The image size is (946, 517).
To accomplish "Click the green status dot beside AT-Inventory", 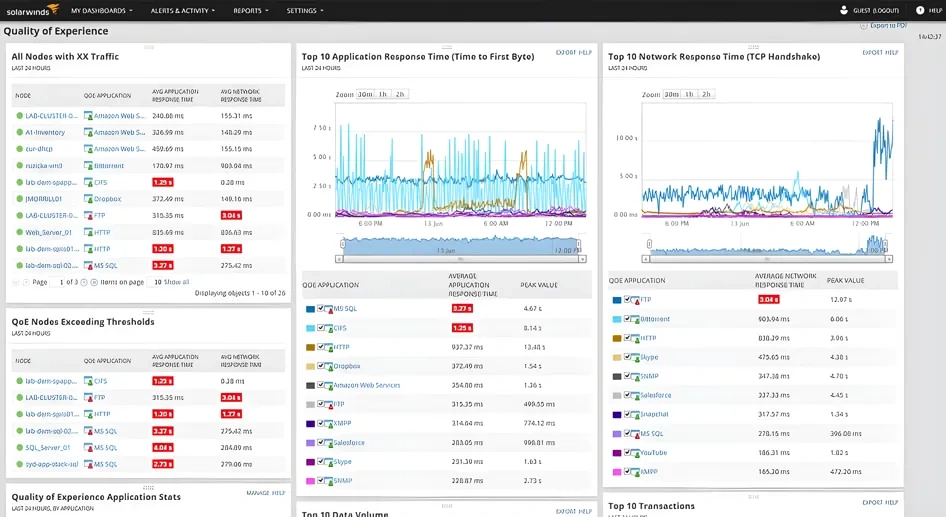I will [19, 132].
